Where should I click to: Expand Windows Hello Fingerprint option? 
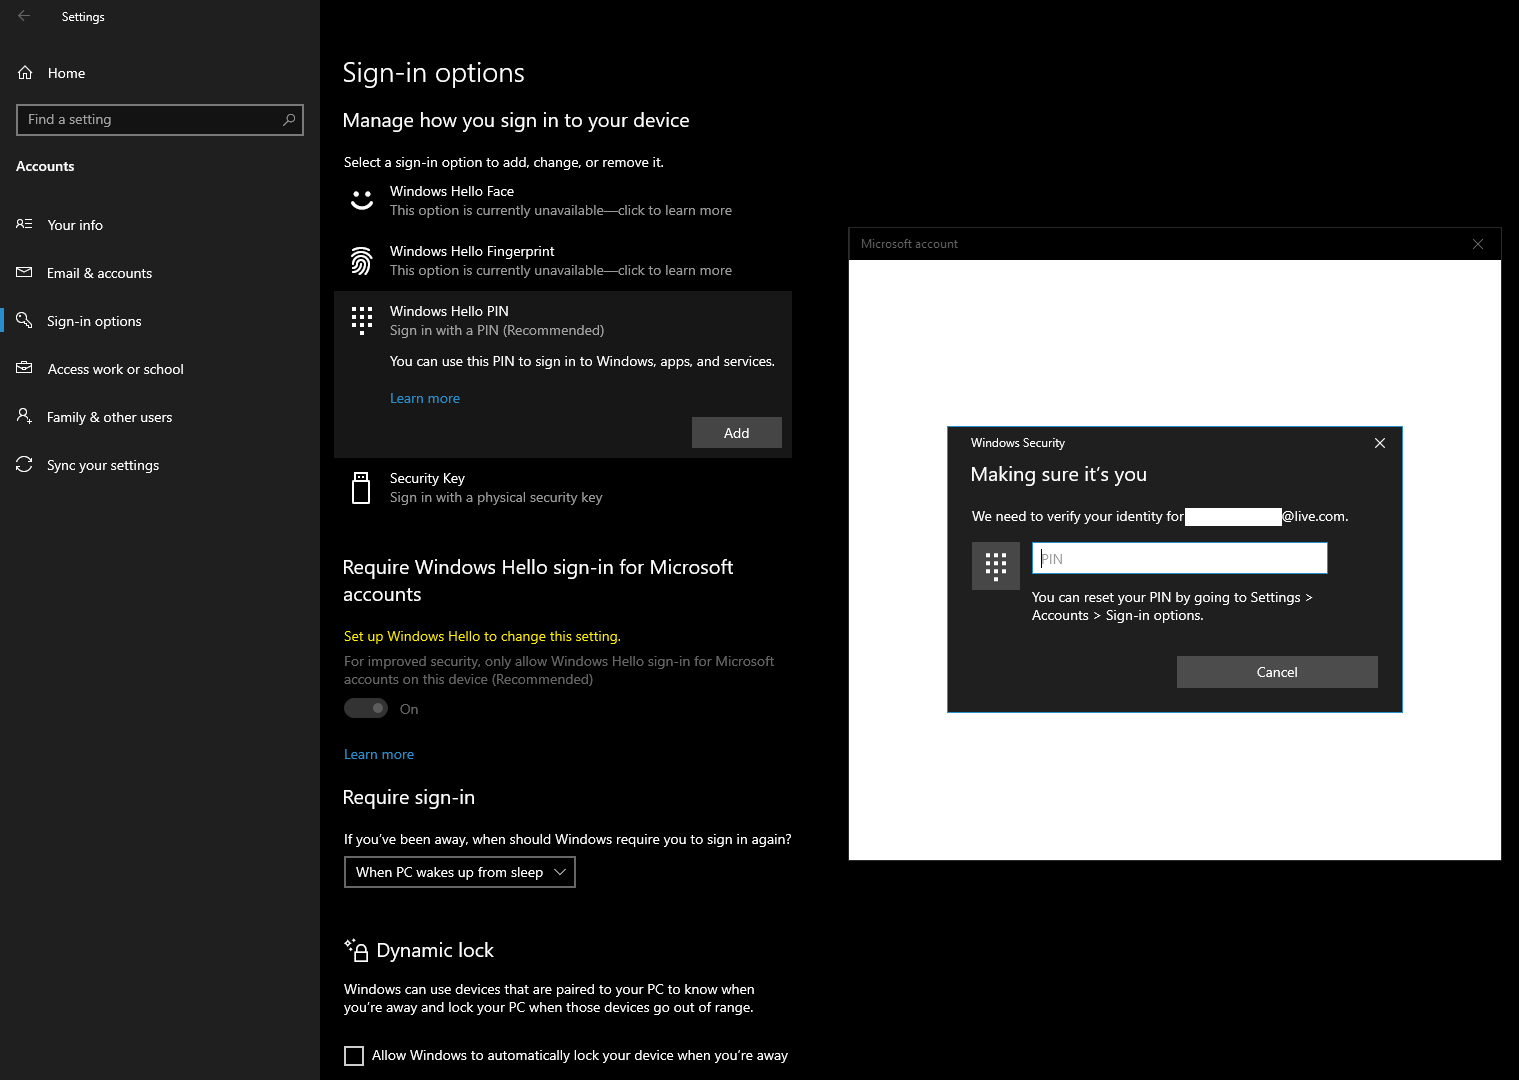click(x=563, y=261)
